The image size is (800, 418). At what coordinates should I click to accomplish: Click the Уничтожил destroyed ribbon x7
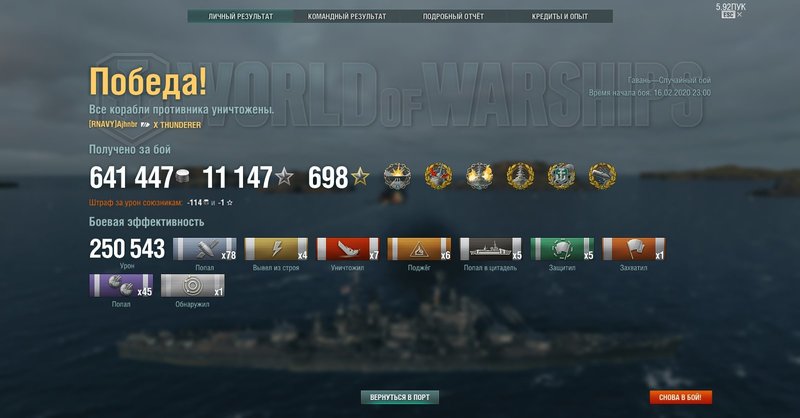(348, 249)
